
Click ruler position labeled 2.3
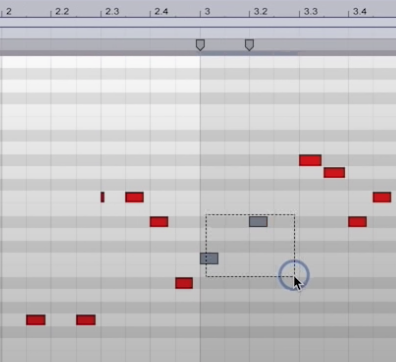point(112,12)
